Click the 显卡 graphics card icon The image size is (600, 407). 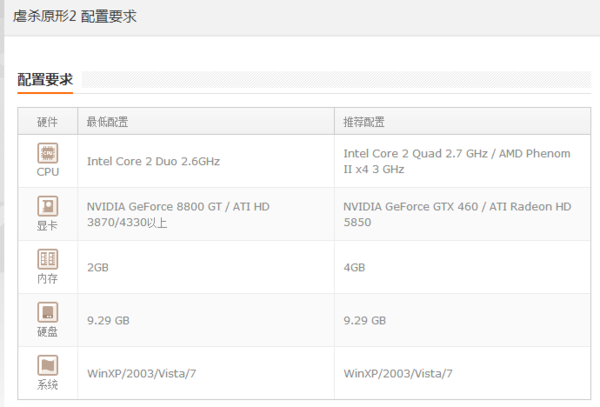[47, 206]
